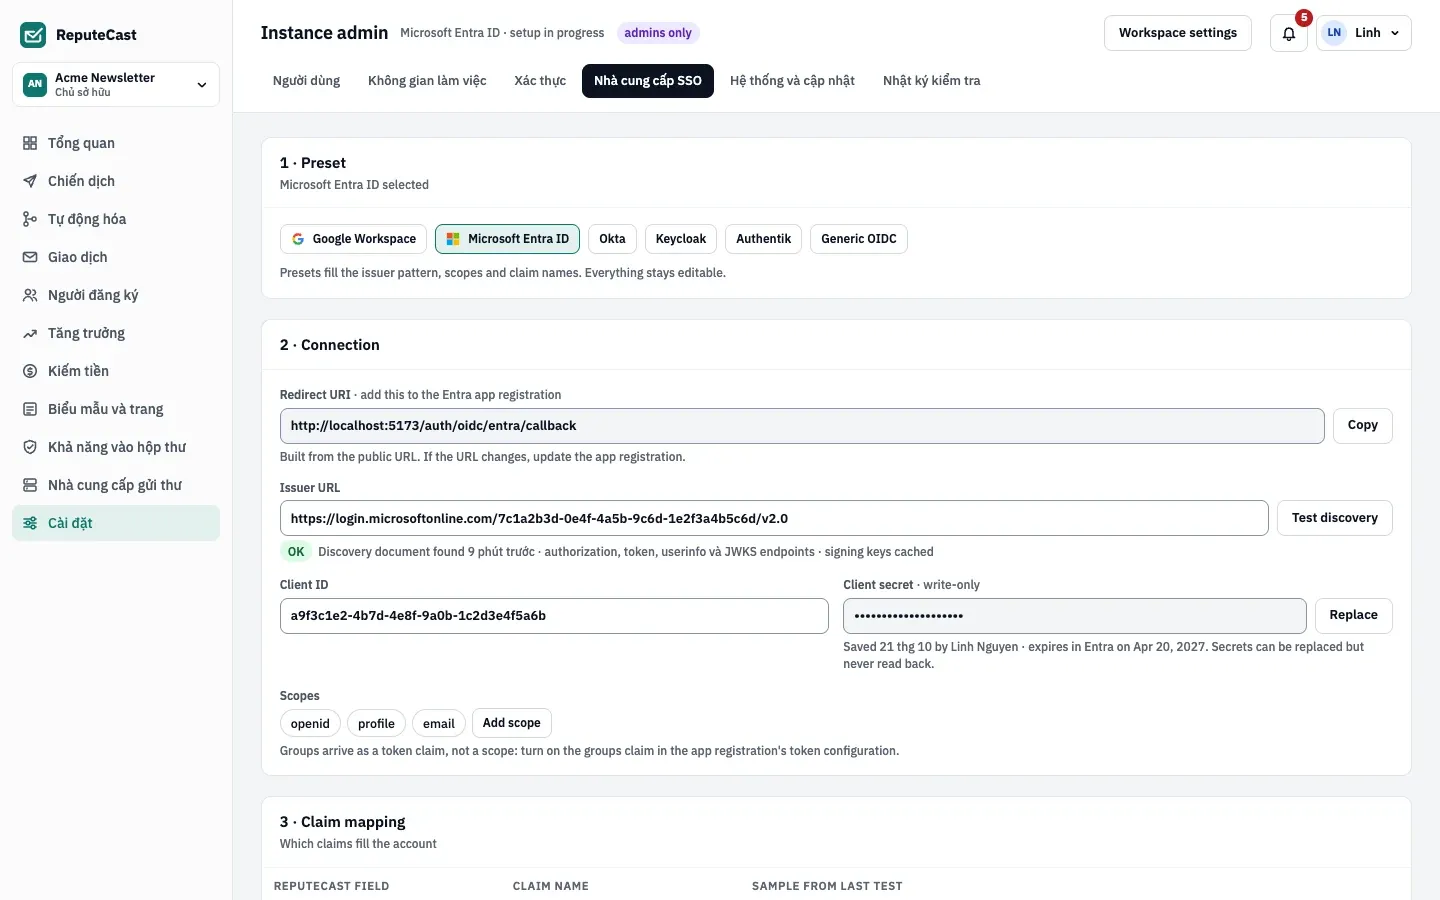Go to Tự động hóa automation
The height and width of the screenshot is (900, 1440).
116,219
